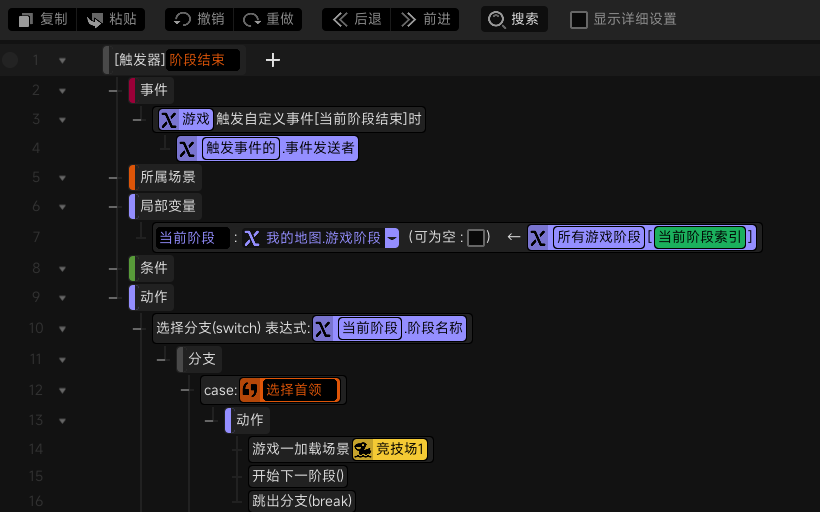Toggle the 可为空 checkbox on line 7

tap(475, 238)
